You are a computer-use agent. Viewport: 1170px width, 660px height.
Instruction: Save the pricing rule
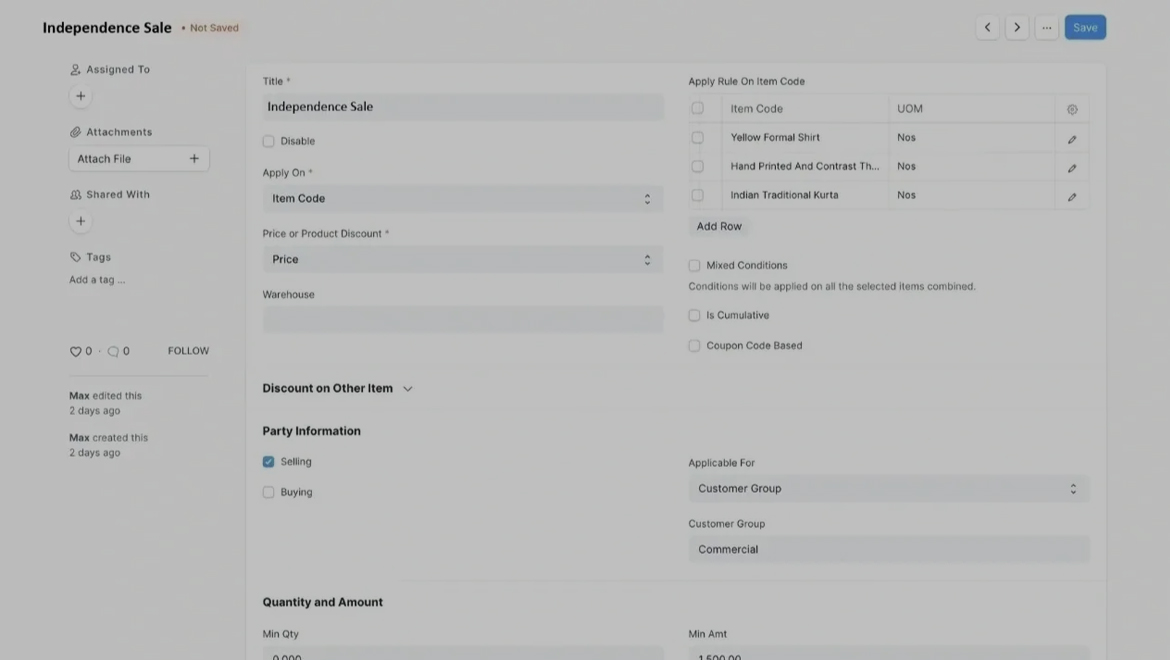[1084, 27]
